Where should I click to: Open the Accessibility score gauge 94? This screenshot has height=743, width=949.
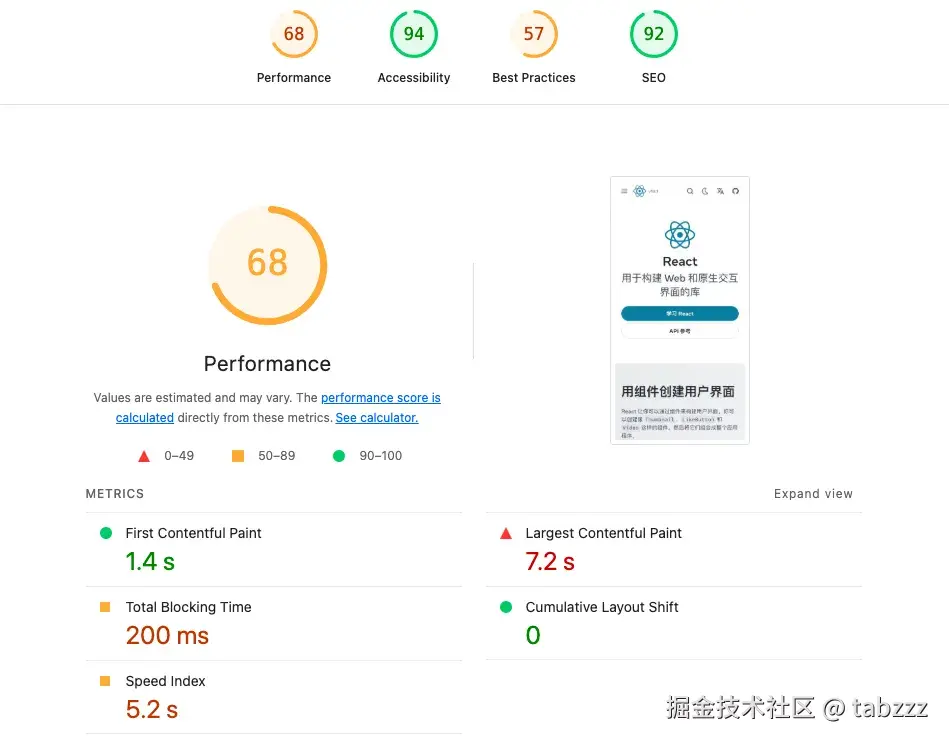click(413, 34)
